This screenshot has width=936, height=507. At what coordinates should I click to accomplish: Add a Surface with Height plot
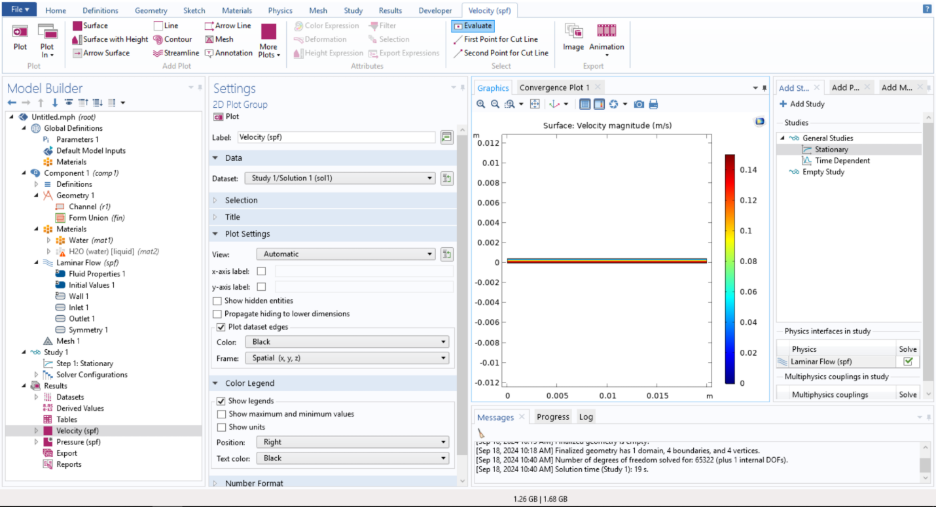coord(110,39)
